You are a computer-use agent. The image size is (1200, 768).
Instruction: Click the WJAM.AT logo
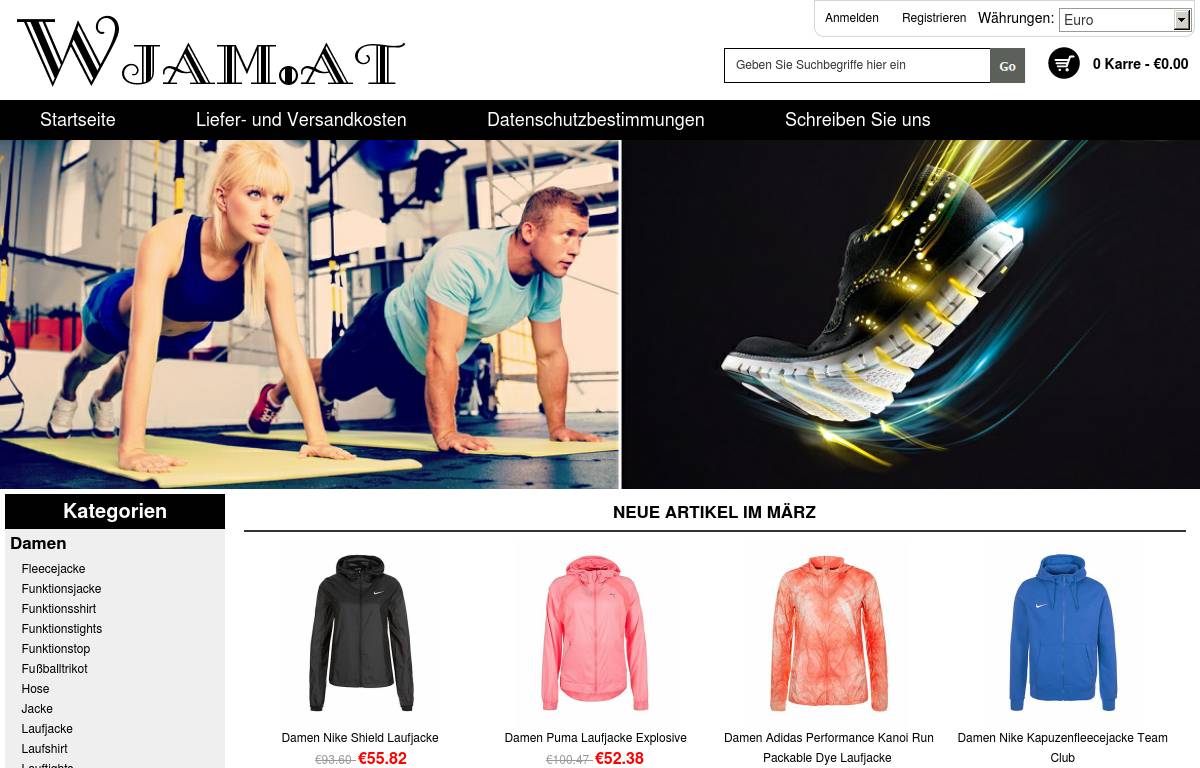pyautogui.click(x=211, y=51)
